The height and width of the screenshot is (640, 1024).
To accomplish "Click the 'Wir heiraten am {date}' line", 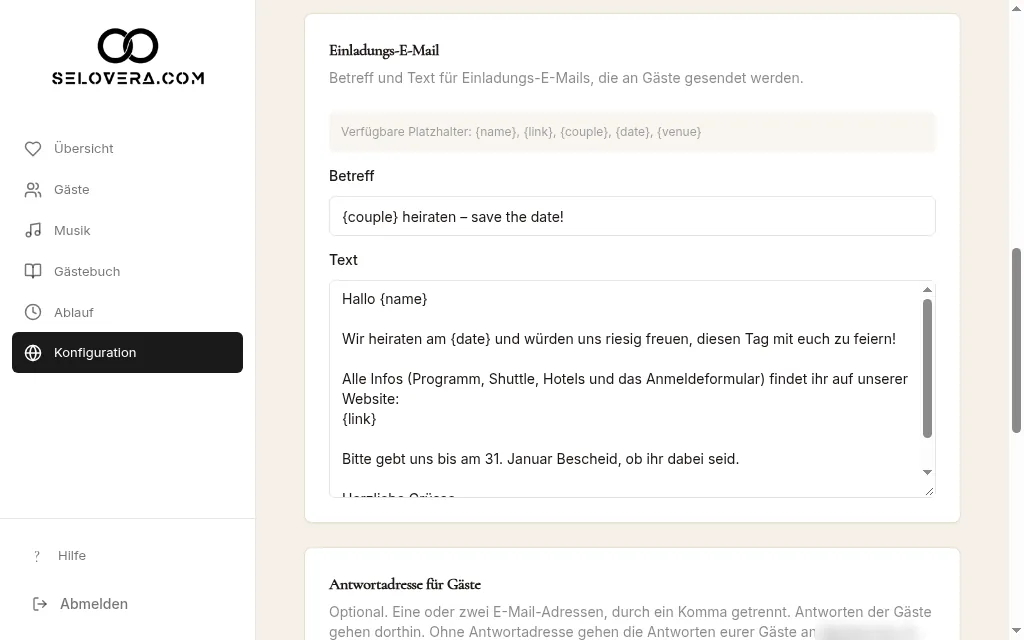I will coord(619,339).
